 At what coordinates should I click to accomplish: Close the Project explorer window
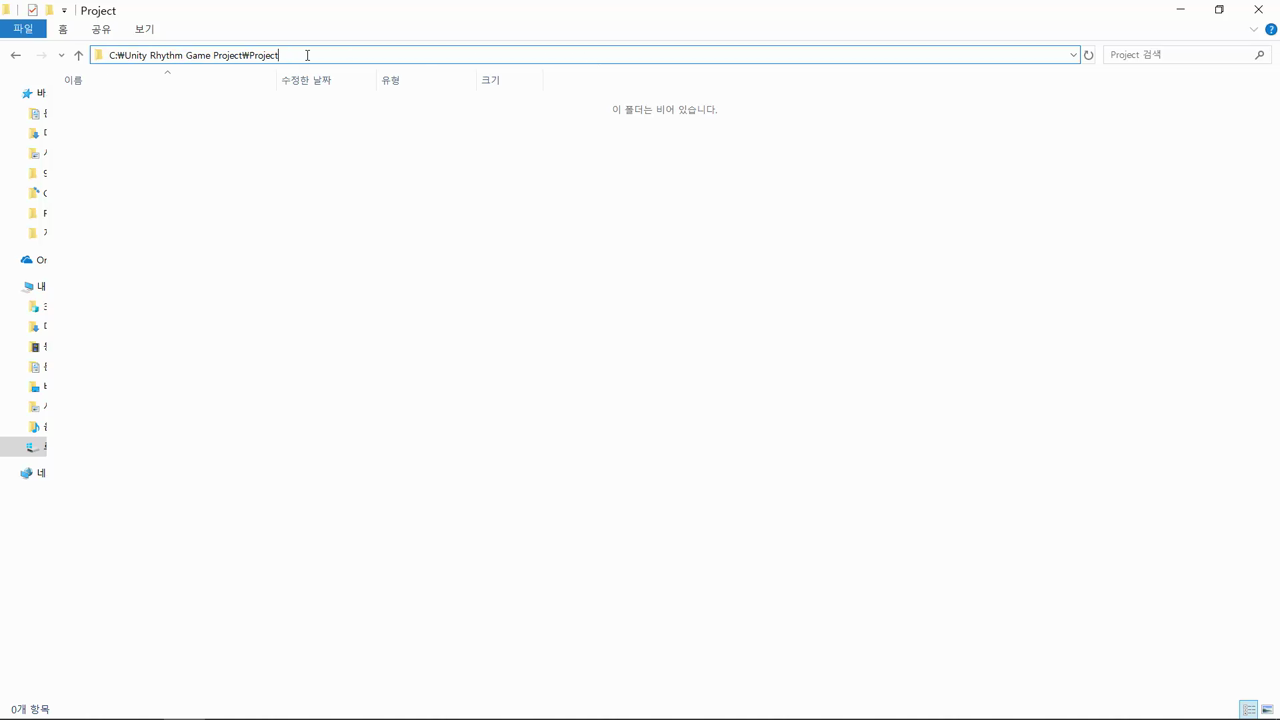pyautogui.click(x=1258, y=10)
